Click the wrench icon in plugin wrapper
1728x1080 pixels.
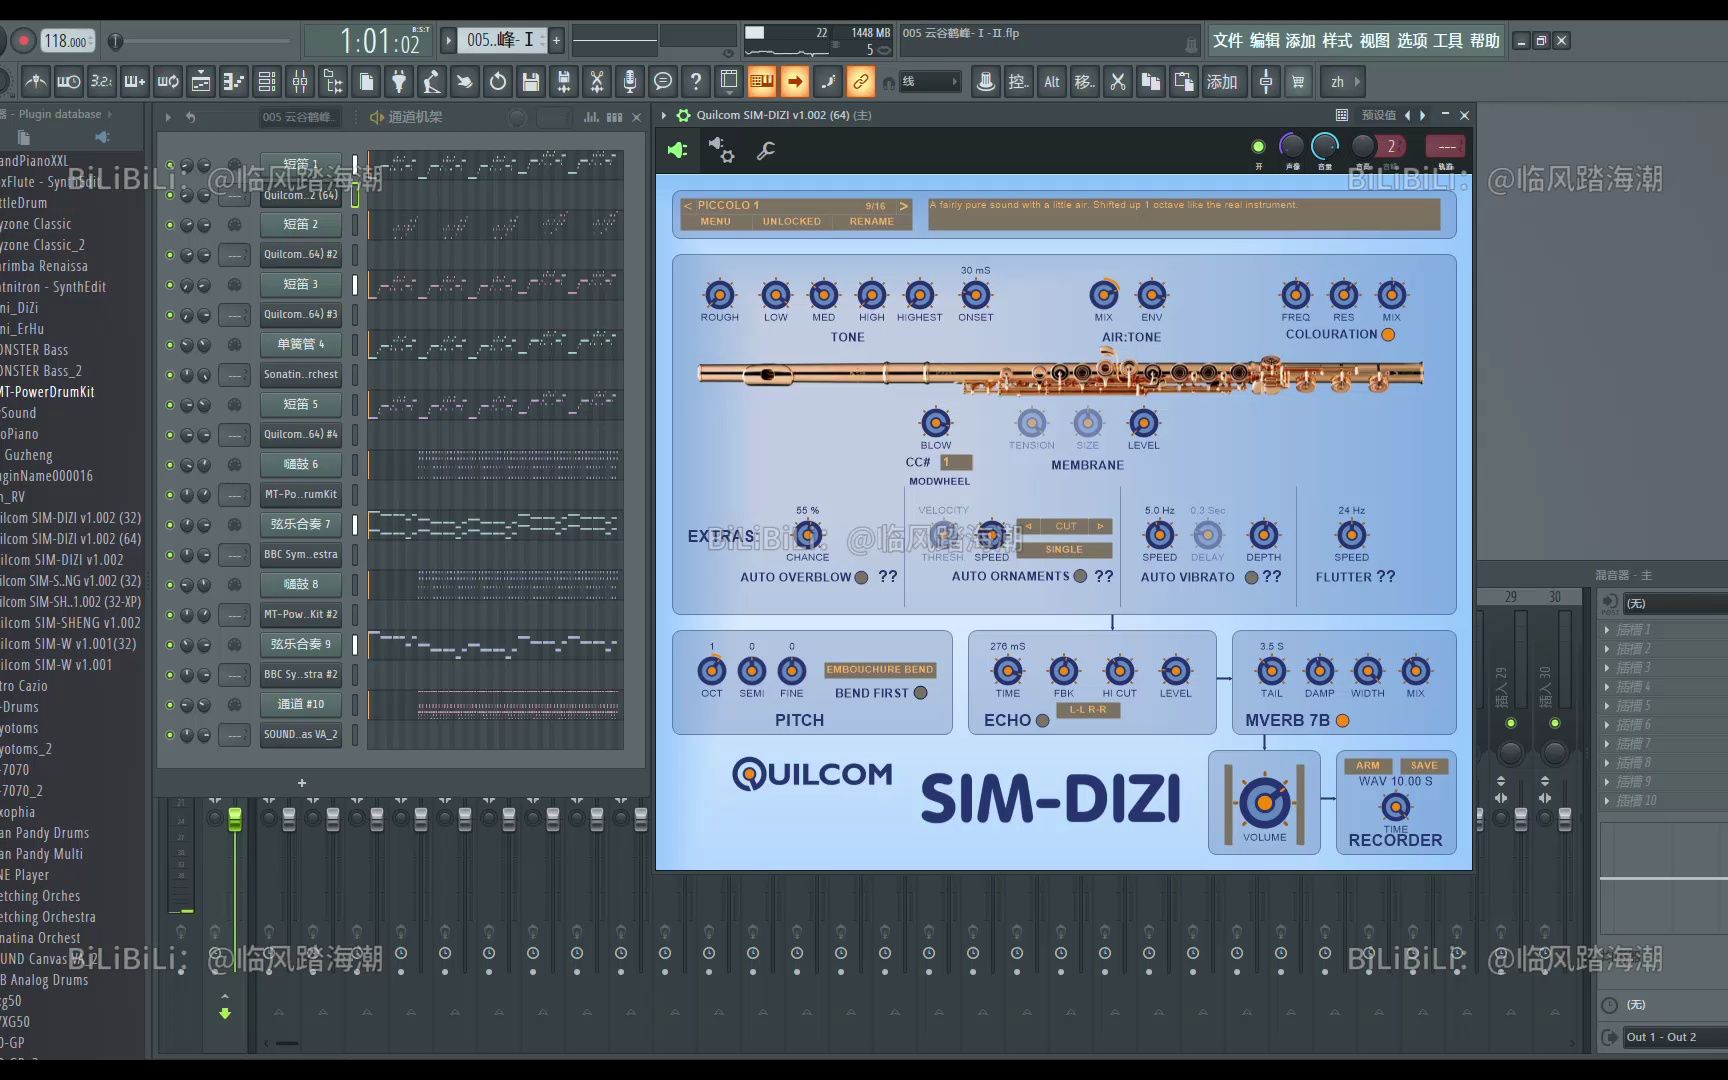point(766,150)
